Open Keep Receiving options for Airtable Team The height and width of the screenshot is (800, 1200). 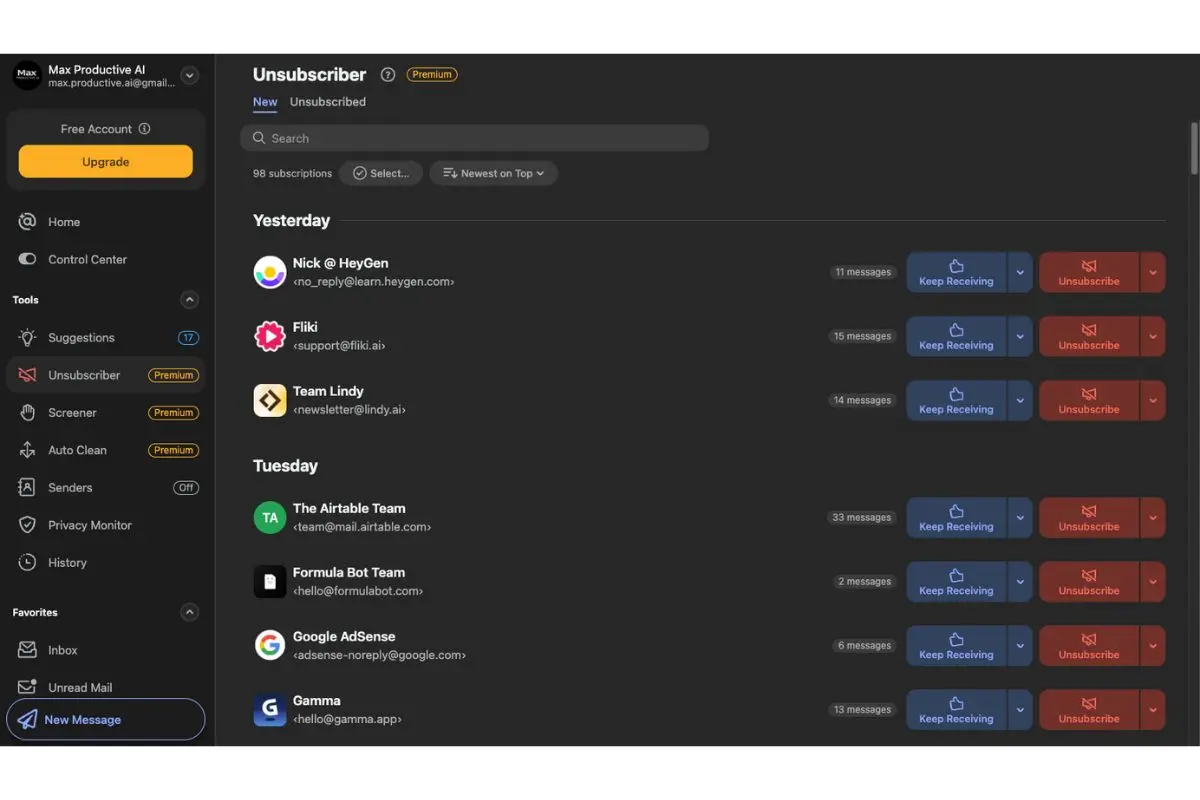tap(1020, 517)
